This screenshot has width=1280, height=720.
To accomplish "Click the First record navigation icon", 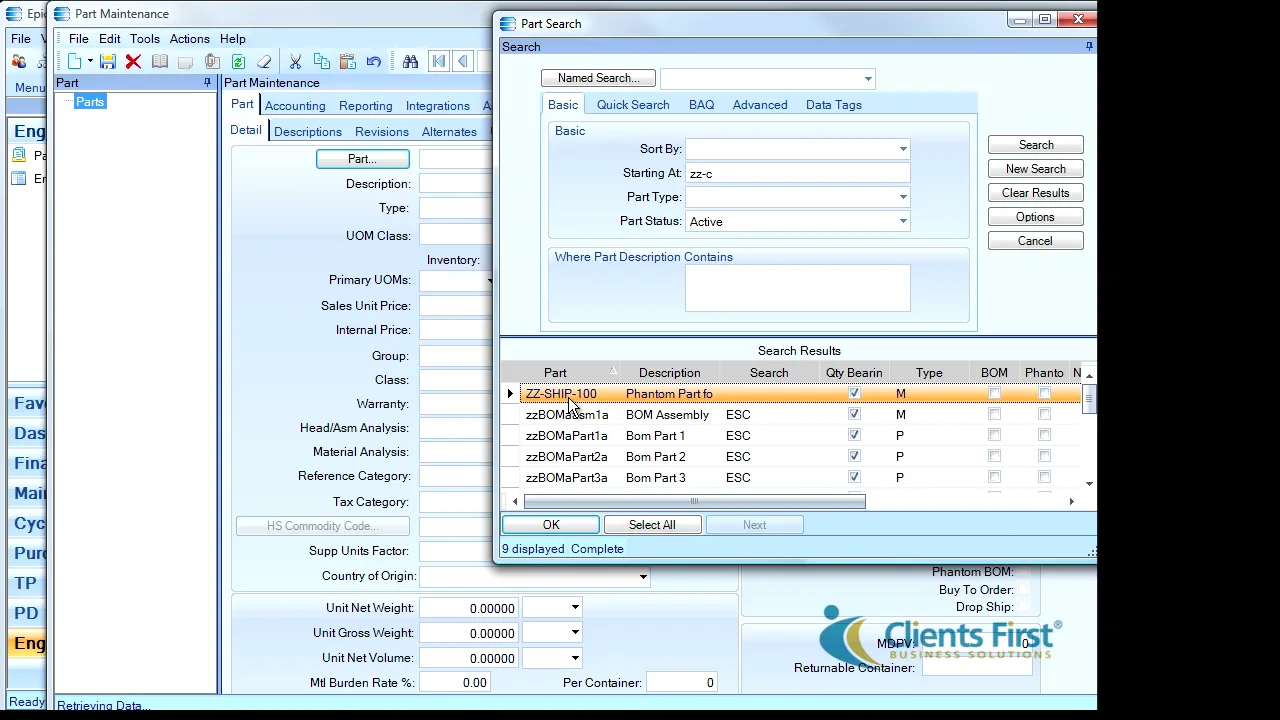I will [x=438, y=62].
